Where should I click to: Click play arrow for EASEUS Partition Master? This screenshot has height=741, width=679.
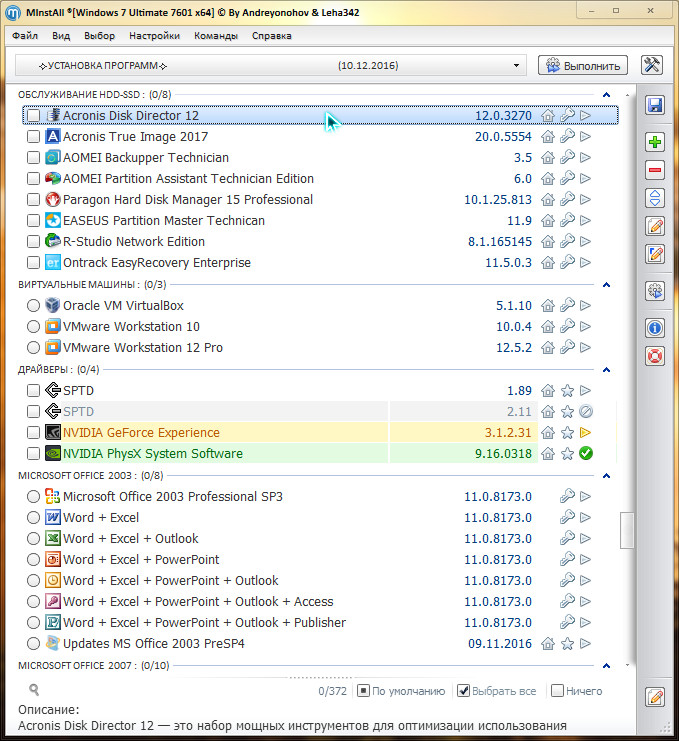pyautogui.click(x=585, y=220)
